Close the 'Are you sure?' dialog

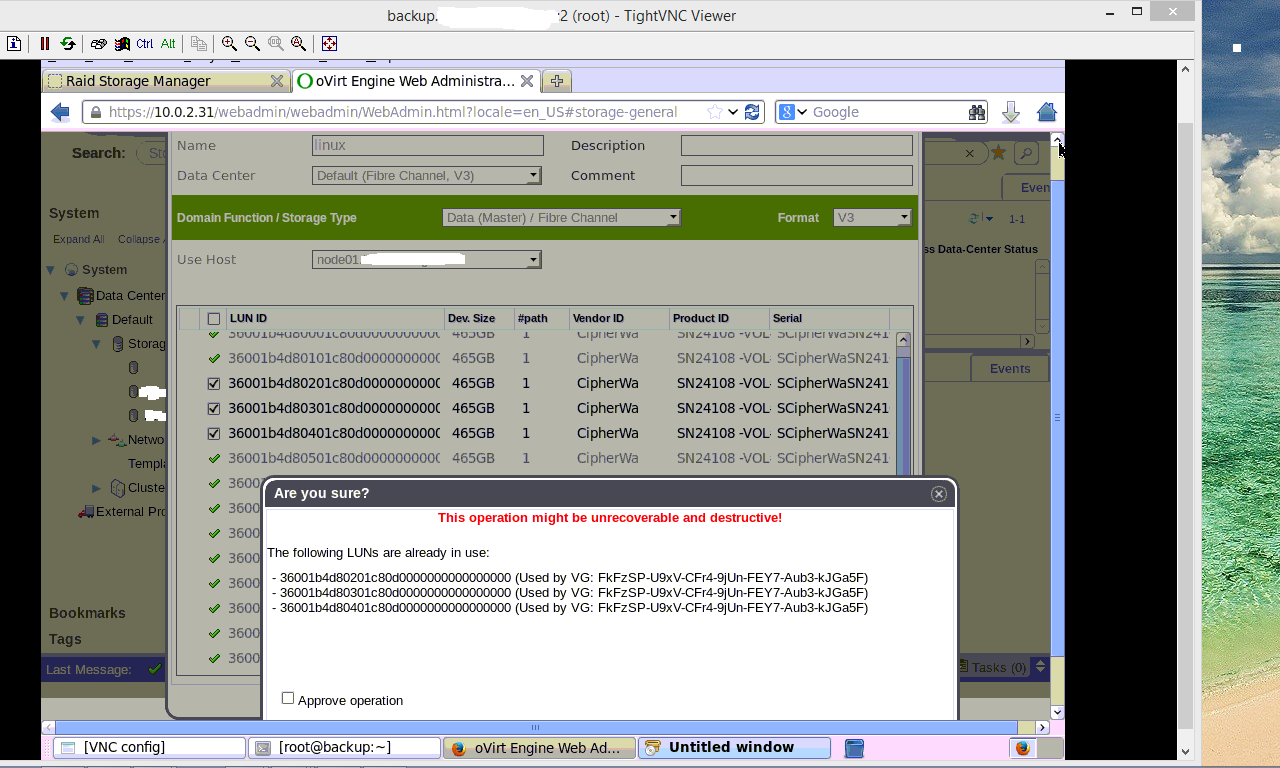938,494
